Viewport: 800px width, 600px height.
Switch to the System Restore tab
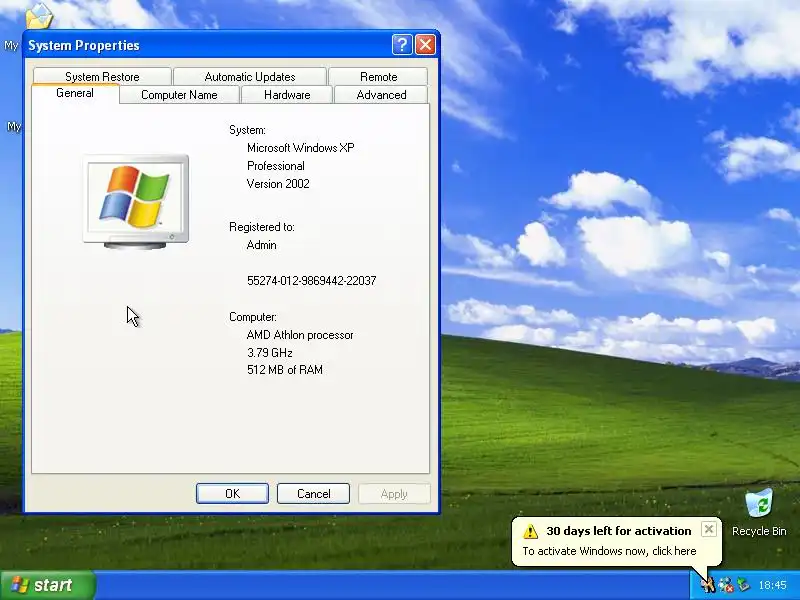[x=102, y=77]
